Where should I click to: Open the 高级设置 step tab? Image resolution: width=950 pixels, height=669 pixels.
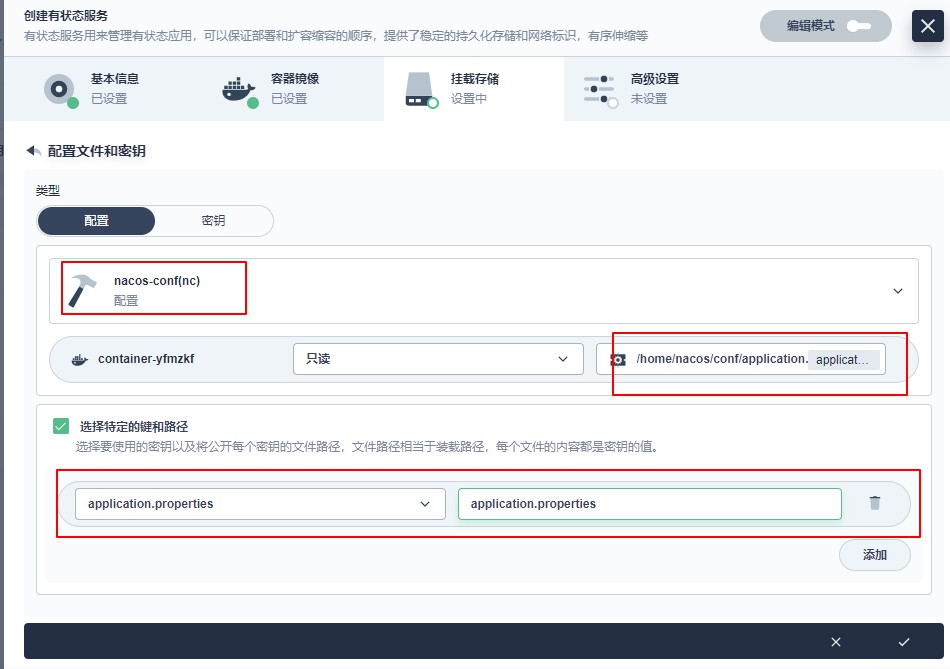[x=654, y=89]
